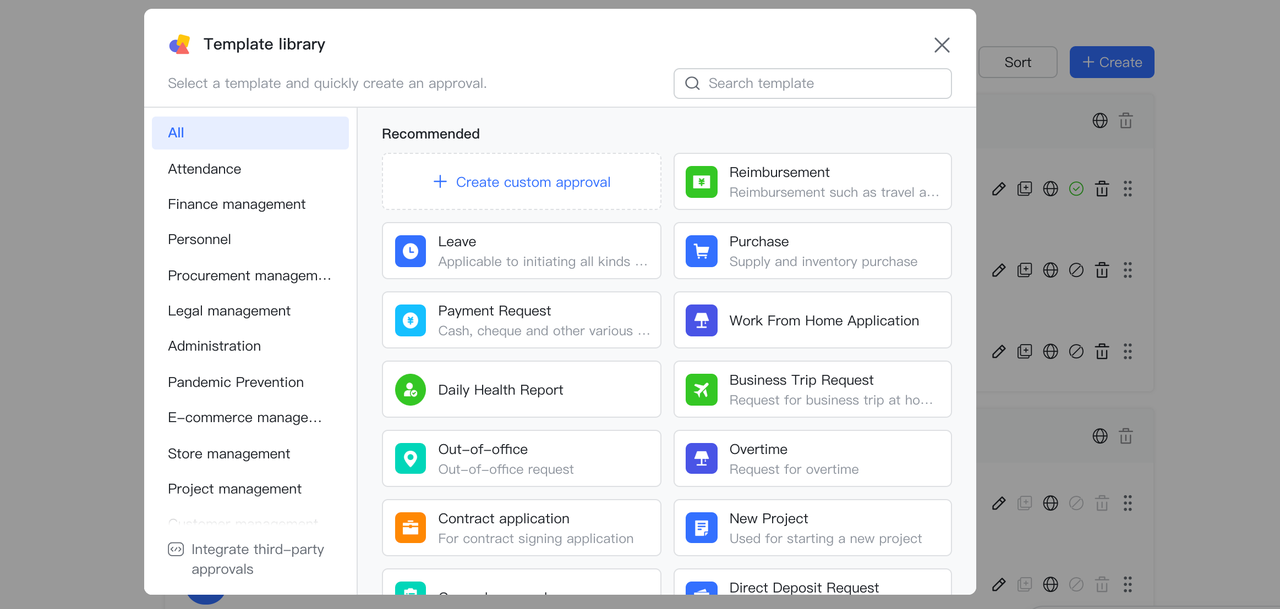Click the Reimbursement template icon
The width and height of the screenshot is (1280, 609).
click(x=701, y=182)
